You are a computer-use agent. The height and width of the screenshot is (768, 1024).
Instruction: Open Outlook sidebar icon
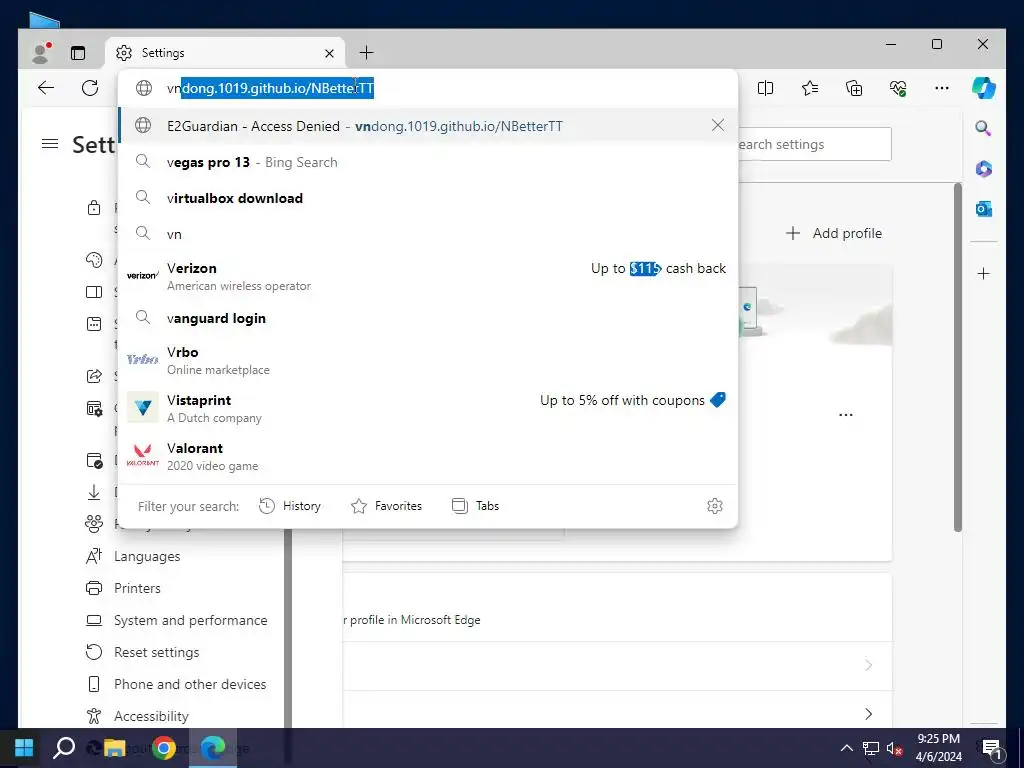984,209
